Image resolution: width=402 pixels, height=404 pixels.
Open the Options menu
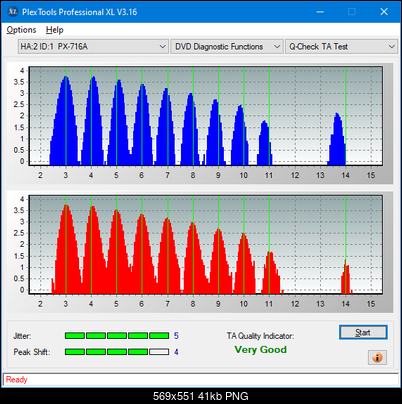[21, 30]
